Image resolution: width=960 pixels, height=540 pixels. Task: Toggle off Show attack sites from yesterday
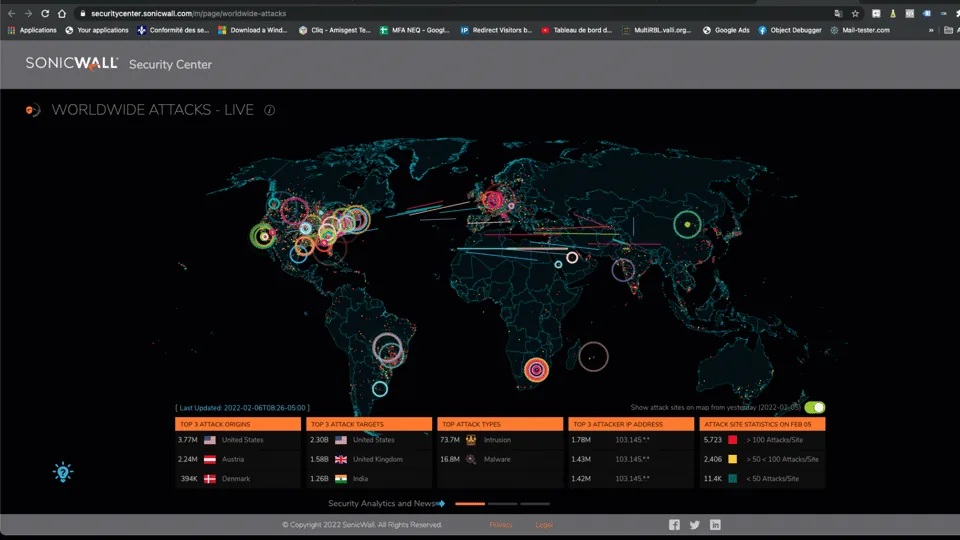point(815,407)
